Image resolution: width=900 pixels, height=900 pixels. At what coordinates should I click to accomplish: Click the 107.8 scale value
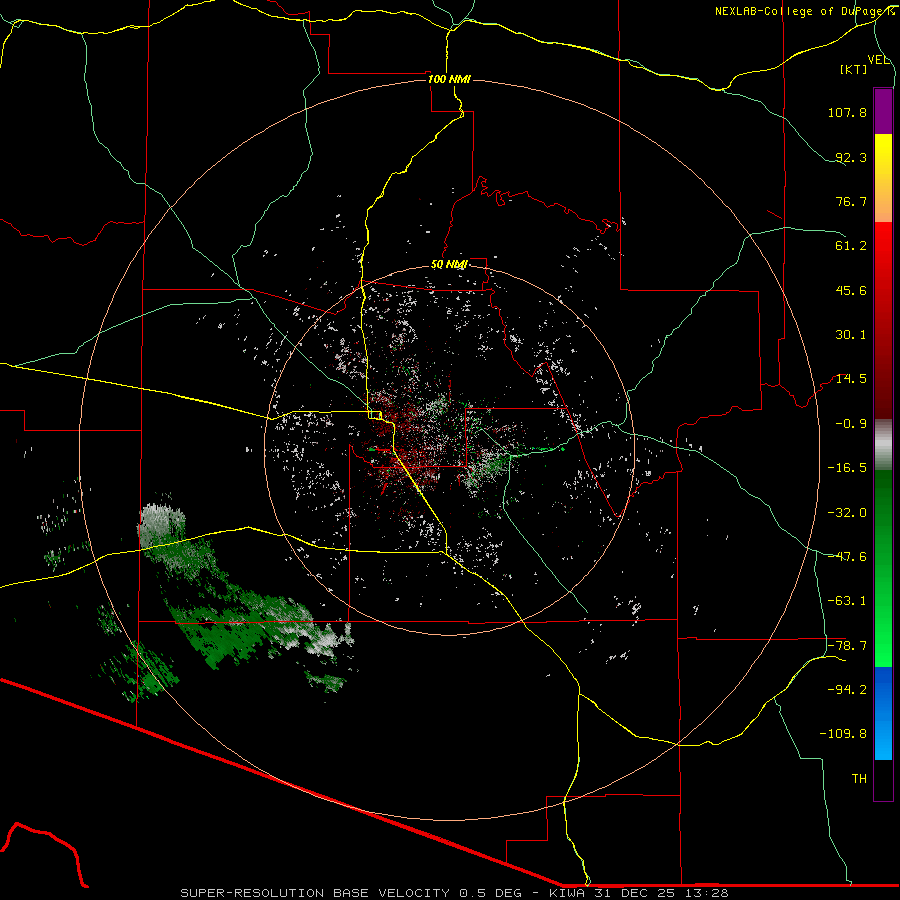pyautogui.click(x=847, y=112)
